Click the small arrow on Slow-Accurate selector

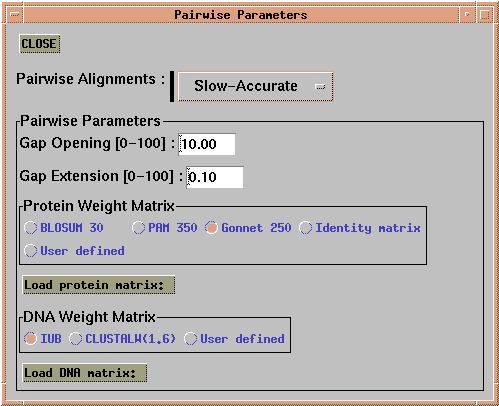click(x=320, y=87)
